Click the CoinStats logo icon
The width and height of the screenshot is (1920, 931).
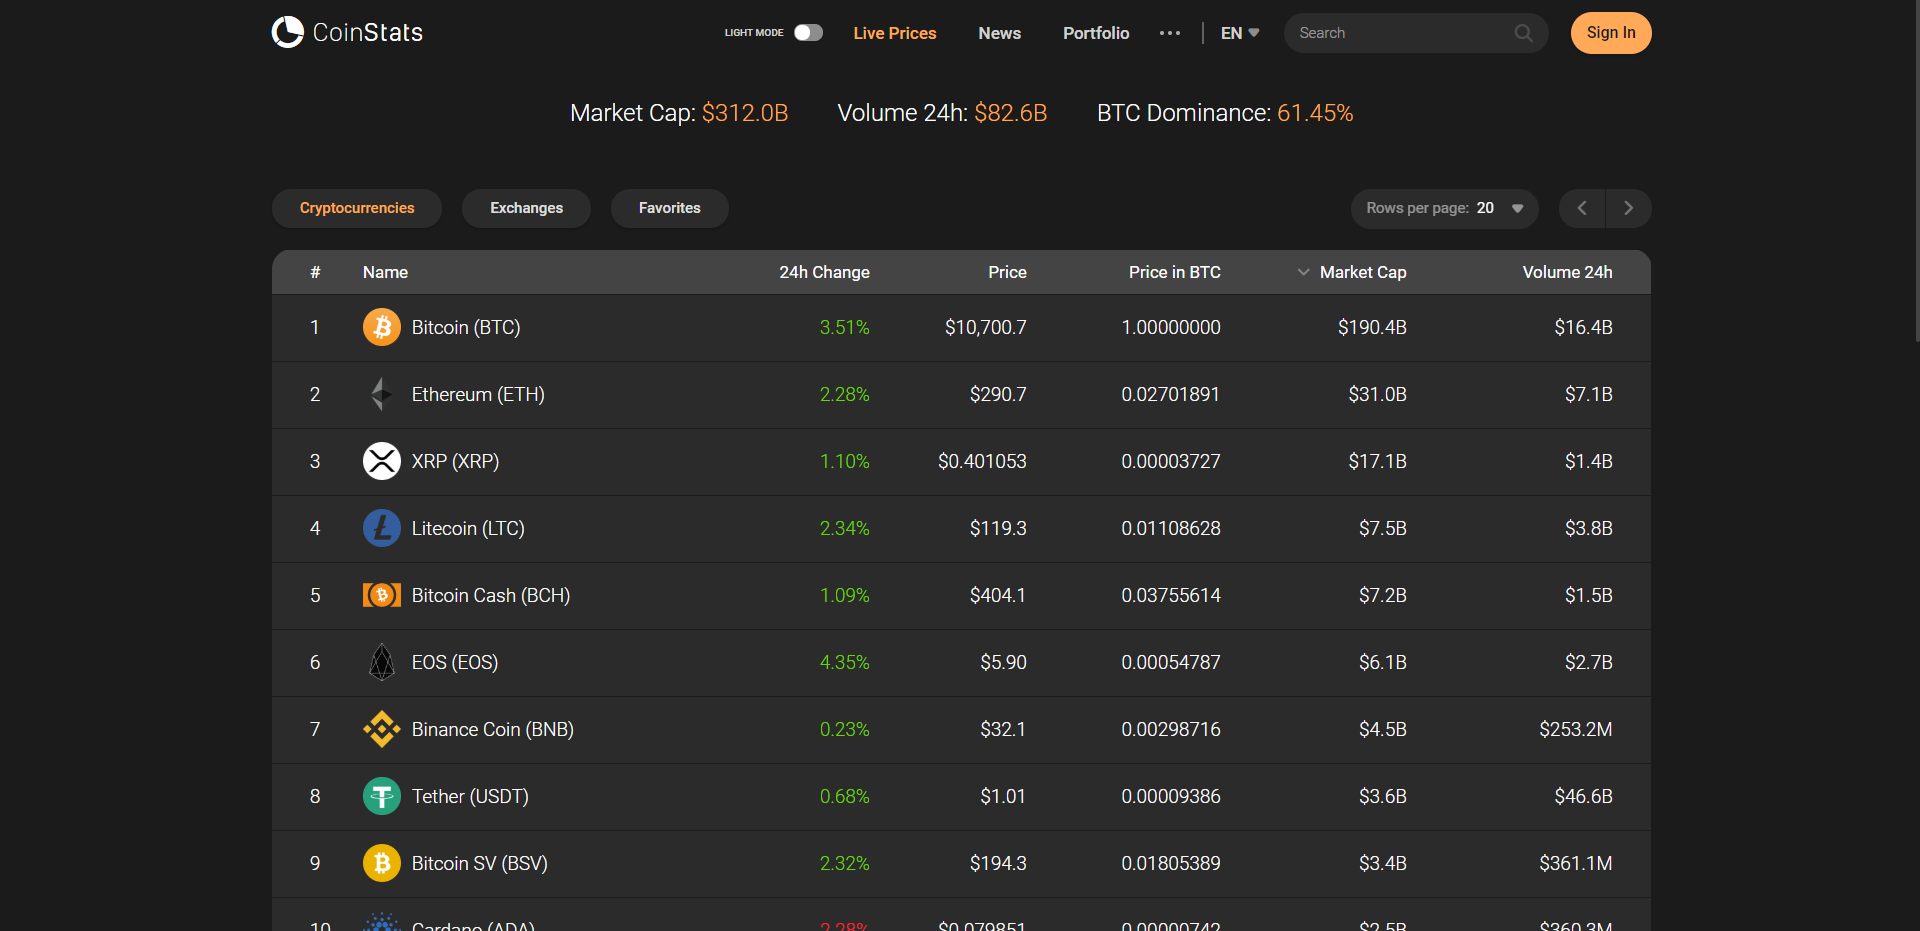288,32
